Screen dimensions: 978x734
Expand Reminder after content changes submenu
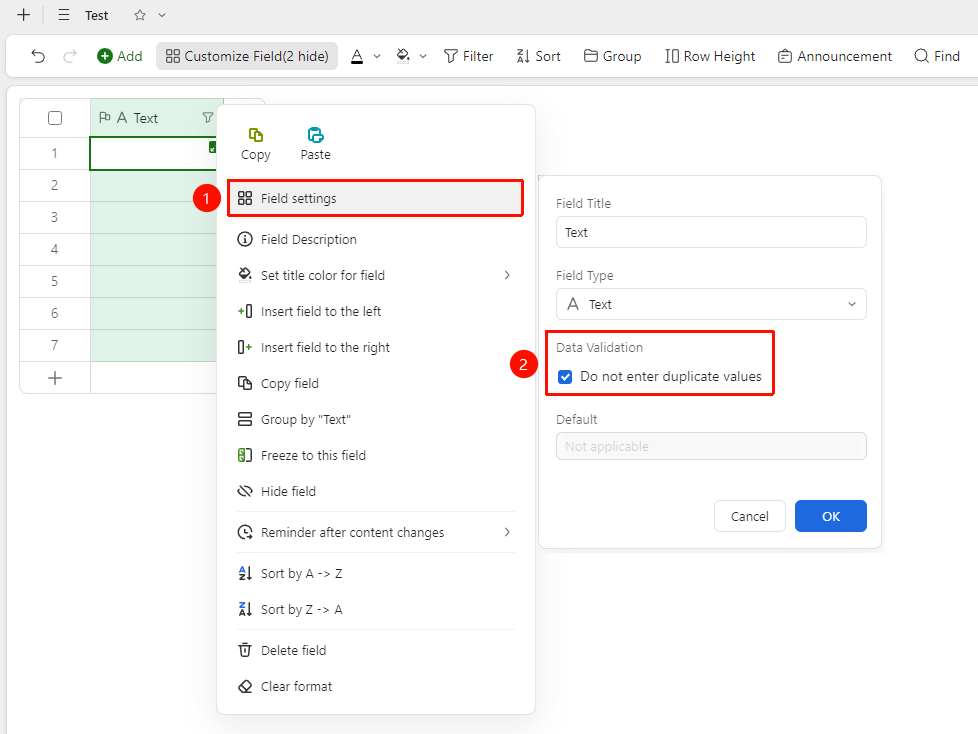tap(375, 532)
